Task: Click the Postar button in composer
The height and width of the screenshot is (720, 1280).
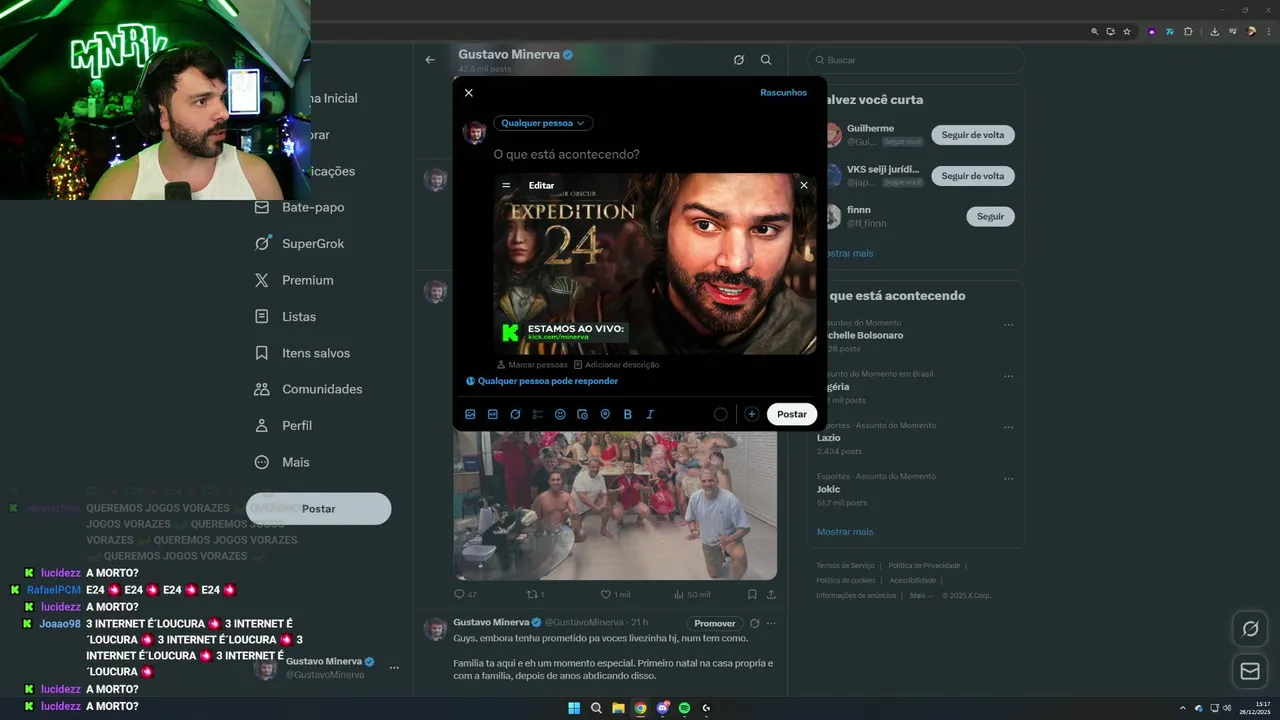Action: pos(792,414)
